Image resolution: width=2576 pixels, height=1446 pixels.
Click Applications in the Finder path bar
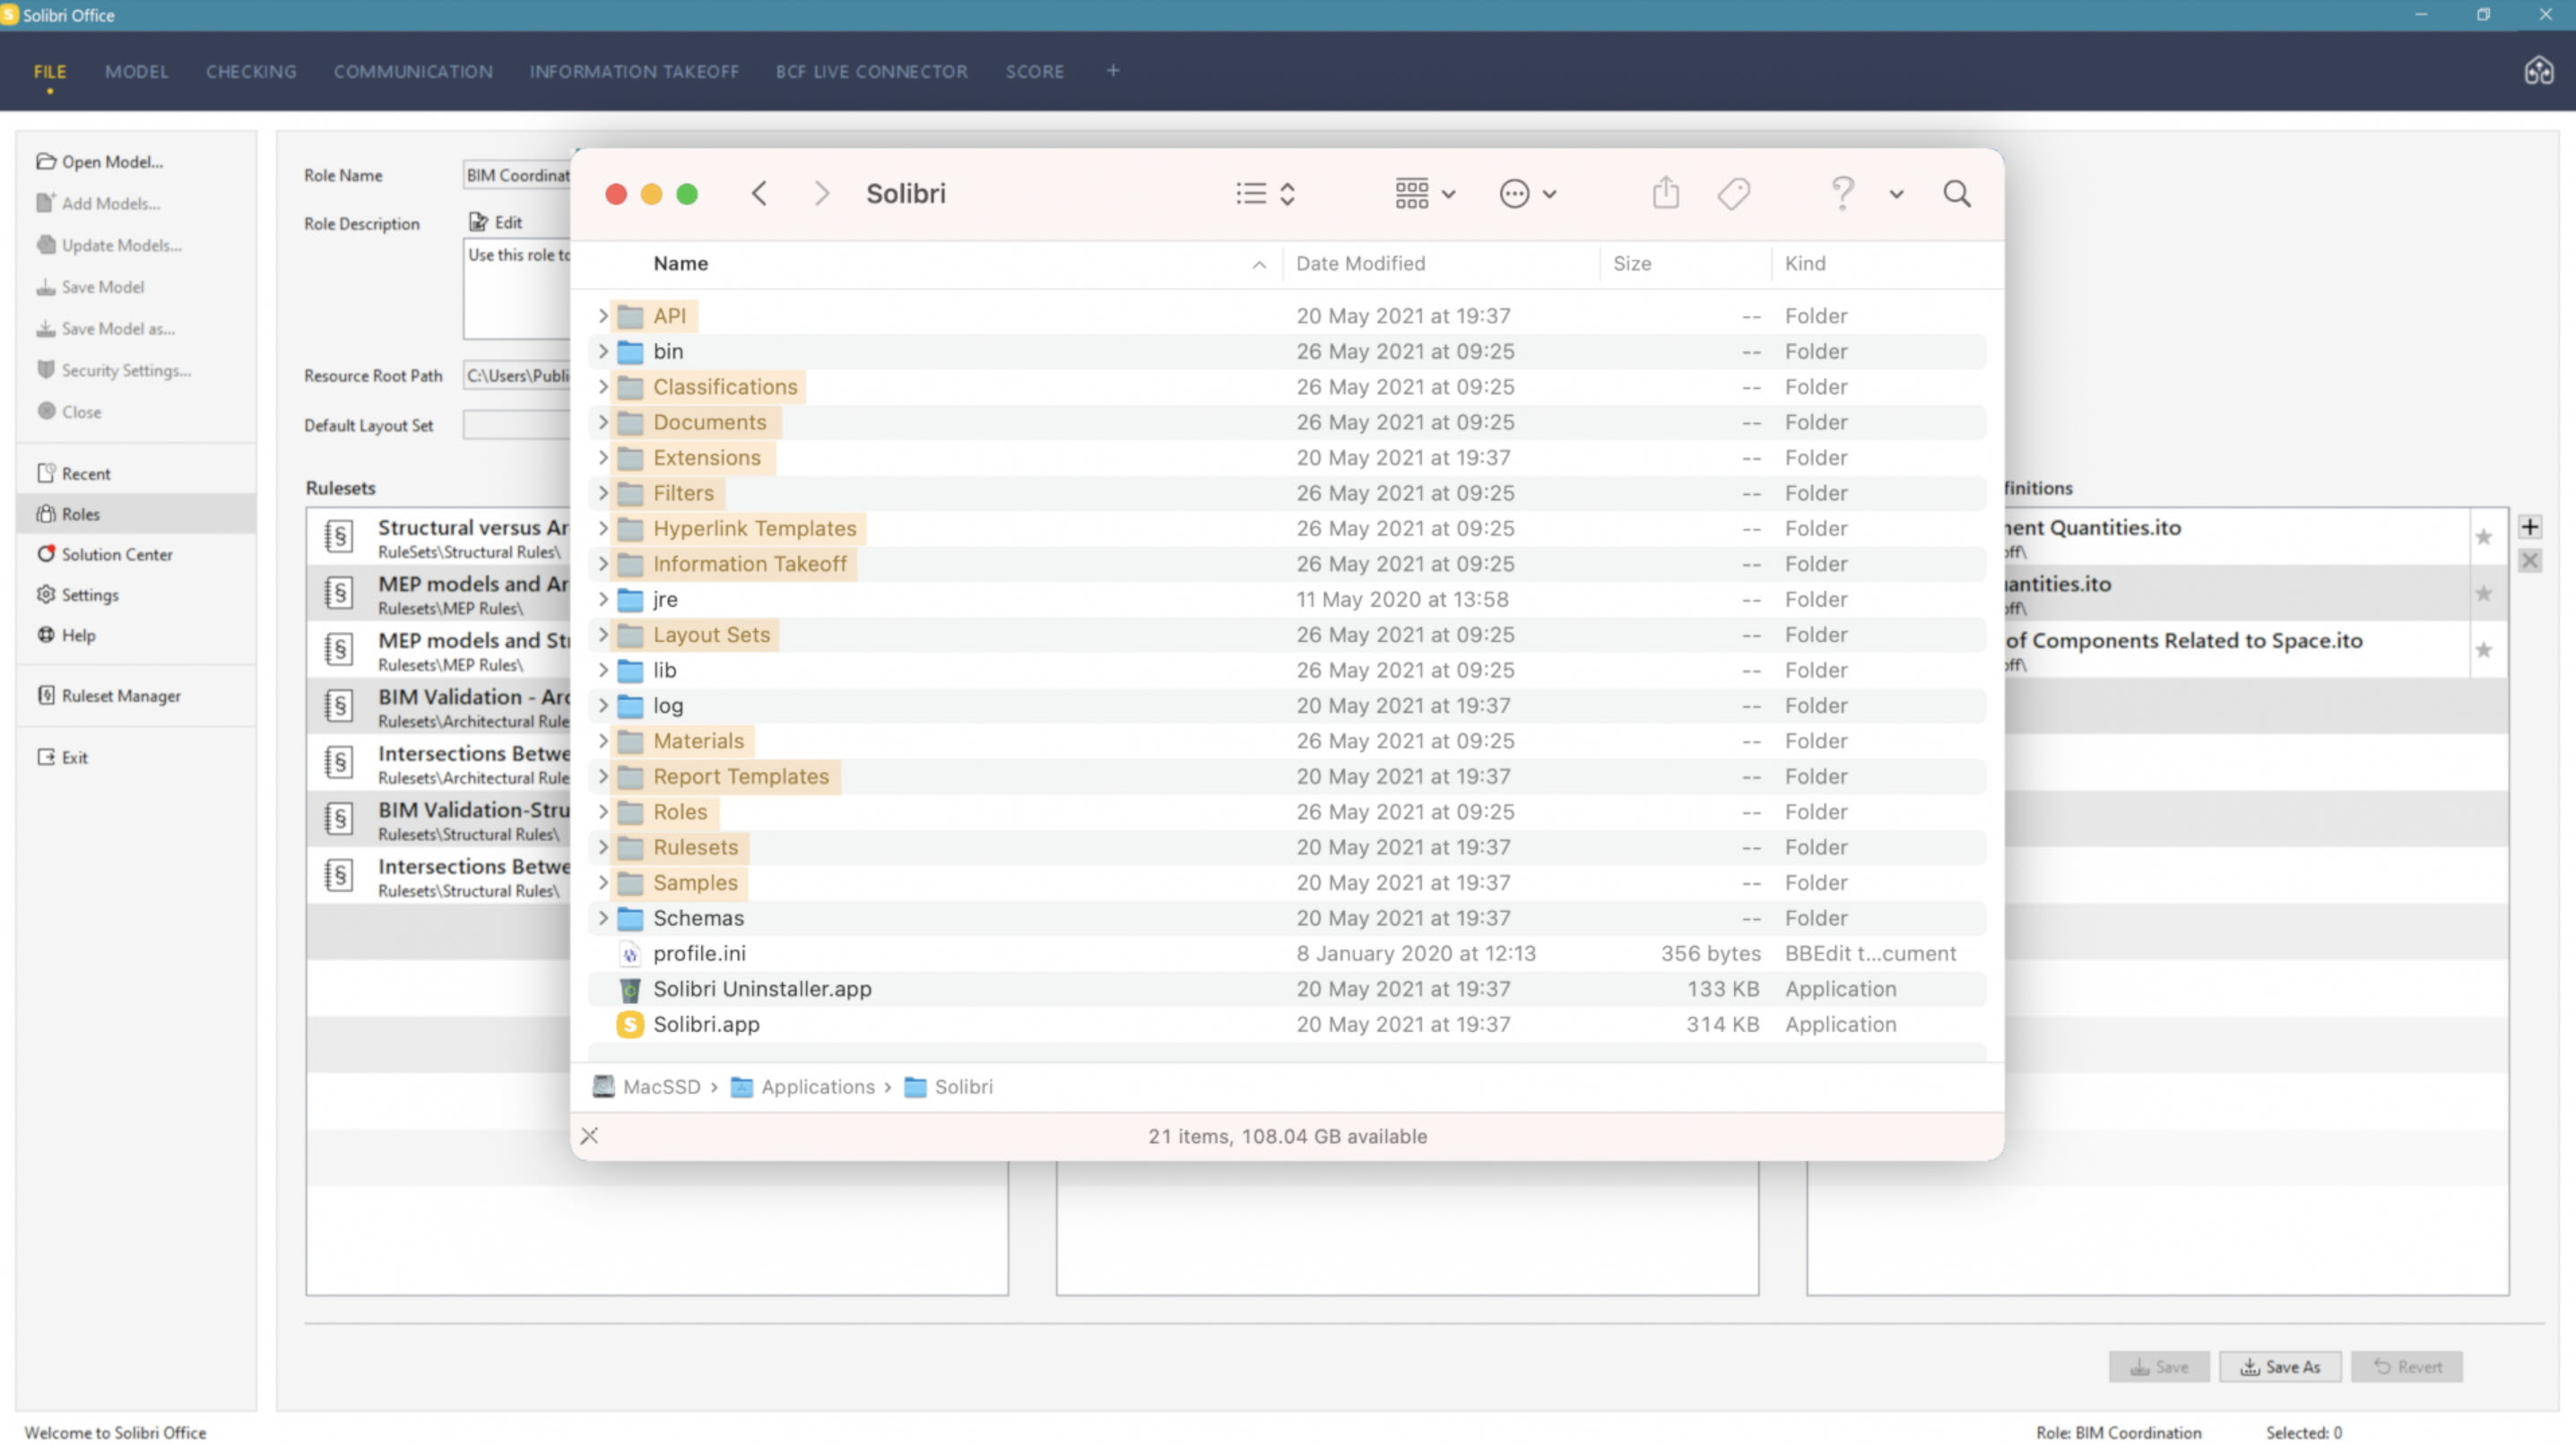click(804, 1086)
